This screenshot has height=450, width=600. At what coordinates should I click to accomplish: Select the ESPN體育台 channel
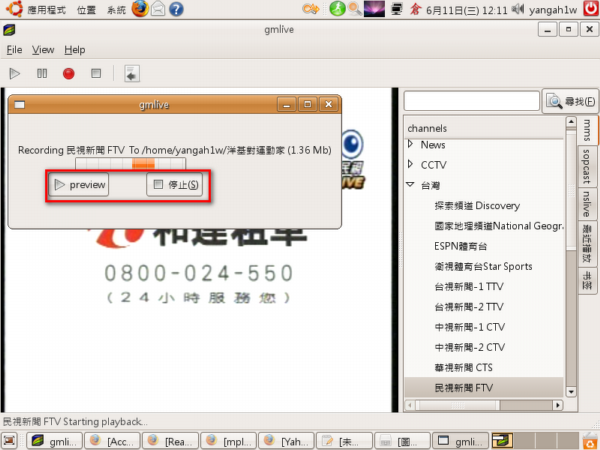click(x=460, y=246)
